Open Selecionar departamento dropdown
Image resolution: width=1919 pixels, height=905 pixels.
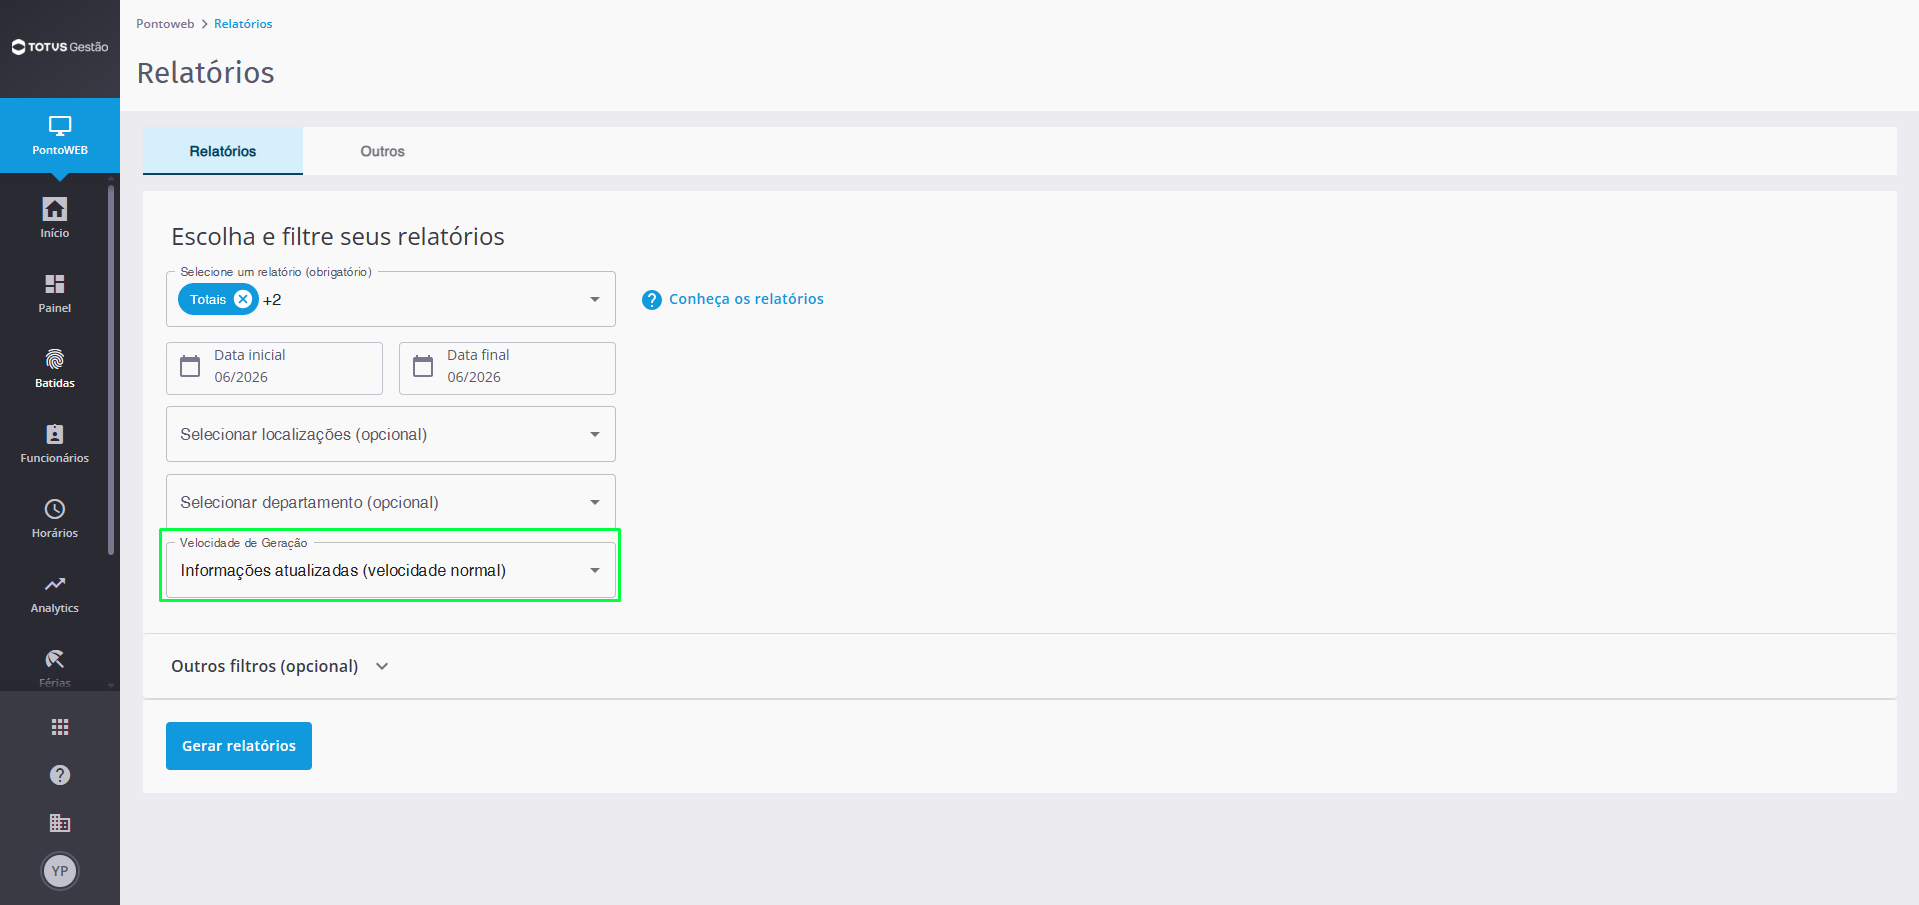391,502
